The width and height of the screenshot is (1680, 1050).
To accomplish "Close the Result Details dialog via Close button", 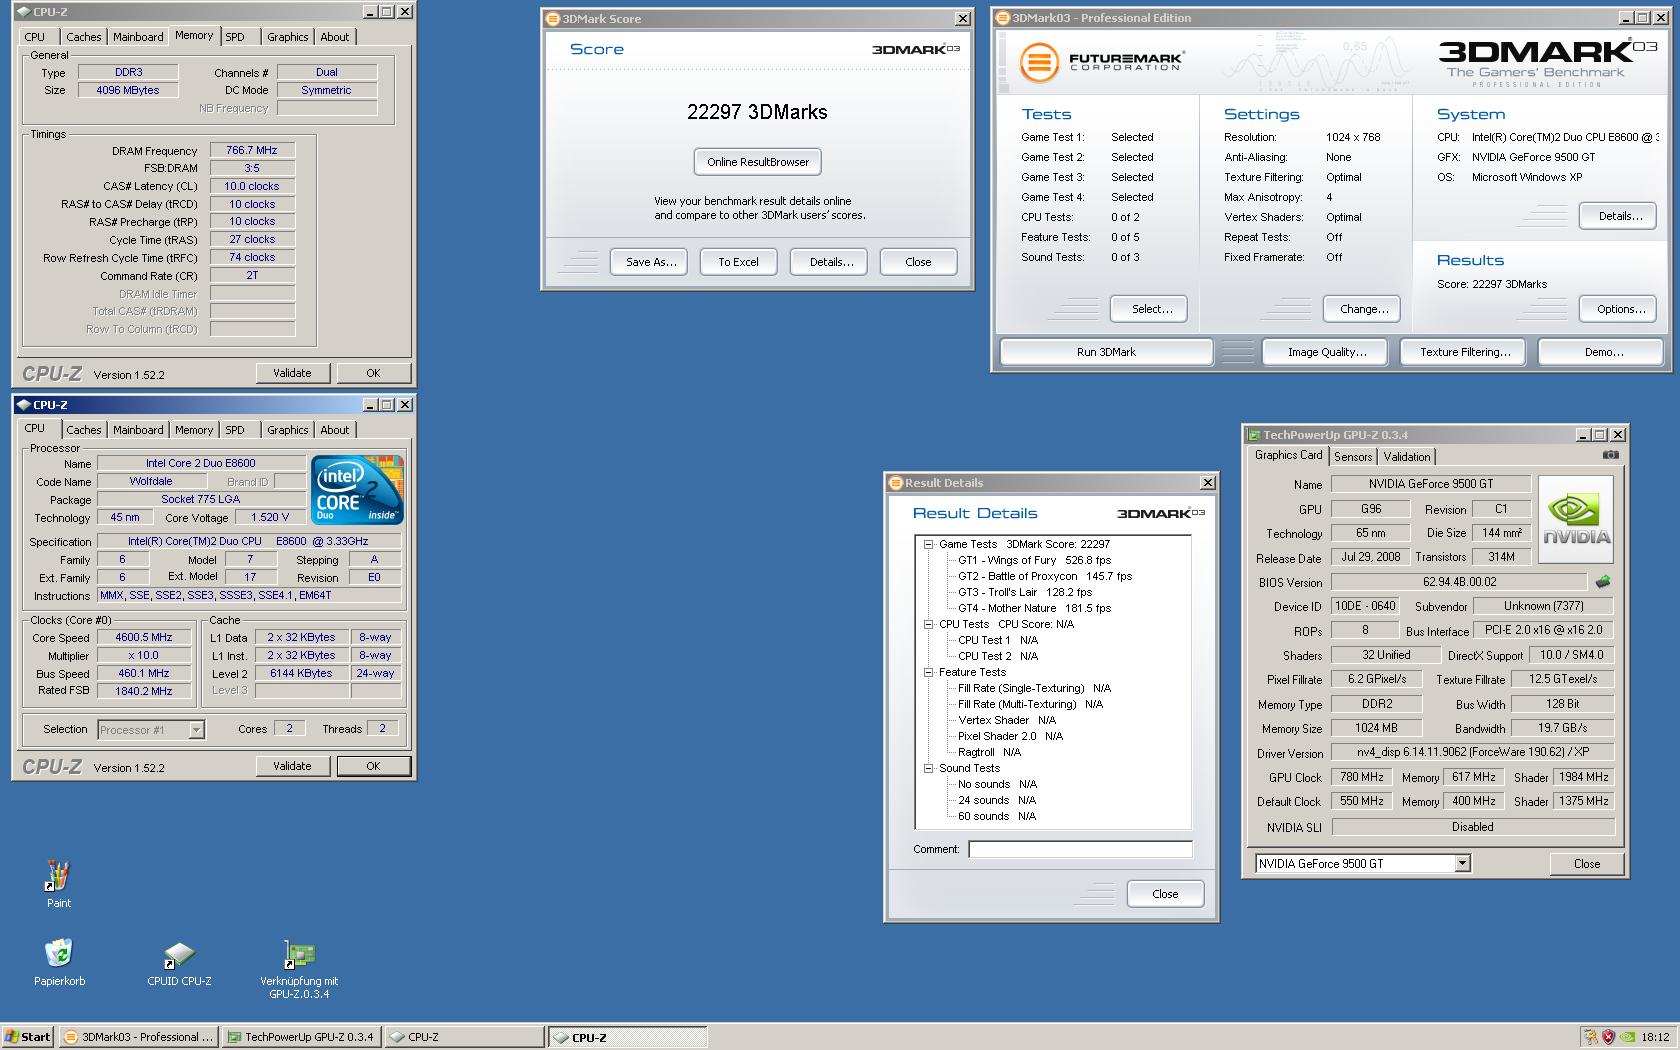I will [1165, 894].
